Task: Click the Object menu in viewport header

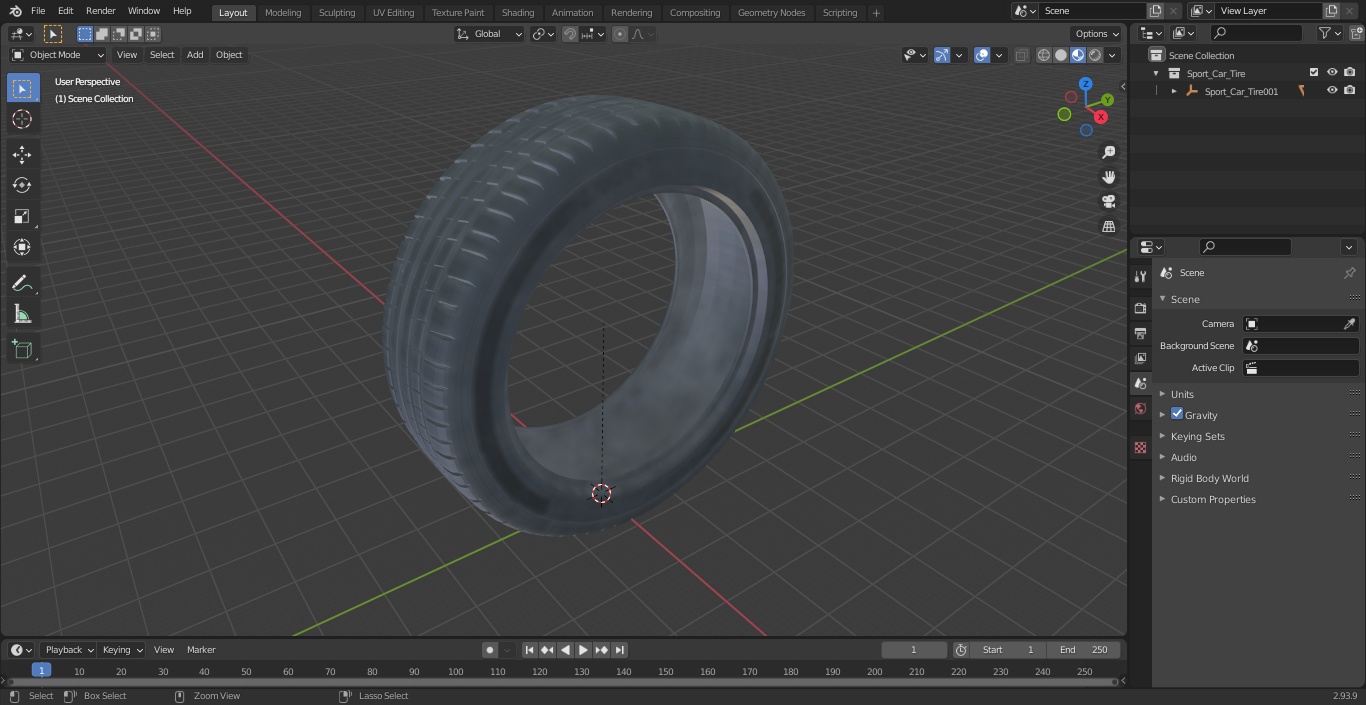Action: pos(229,55)
